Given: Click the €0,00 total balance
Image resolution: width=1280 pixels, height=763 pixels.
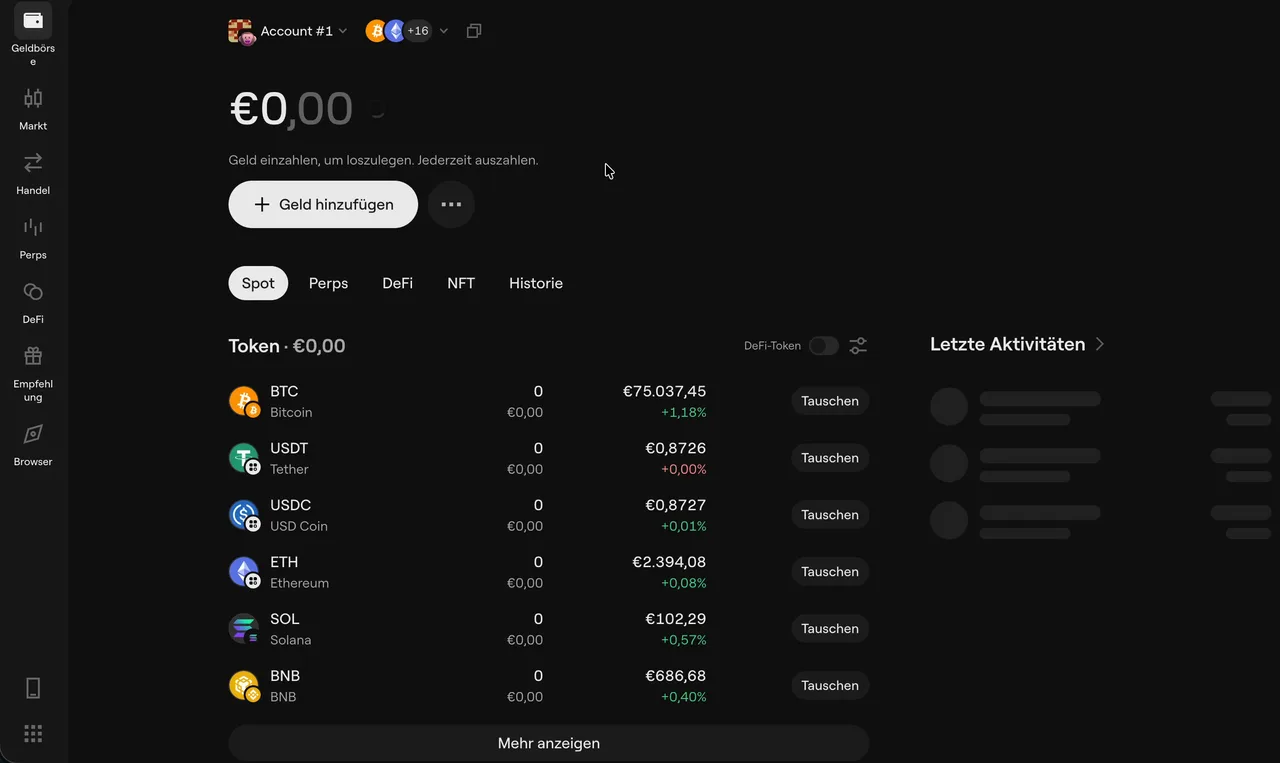Looking at the screenshot, I should [x=291, y=108].
